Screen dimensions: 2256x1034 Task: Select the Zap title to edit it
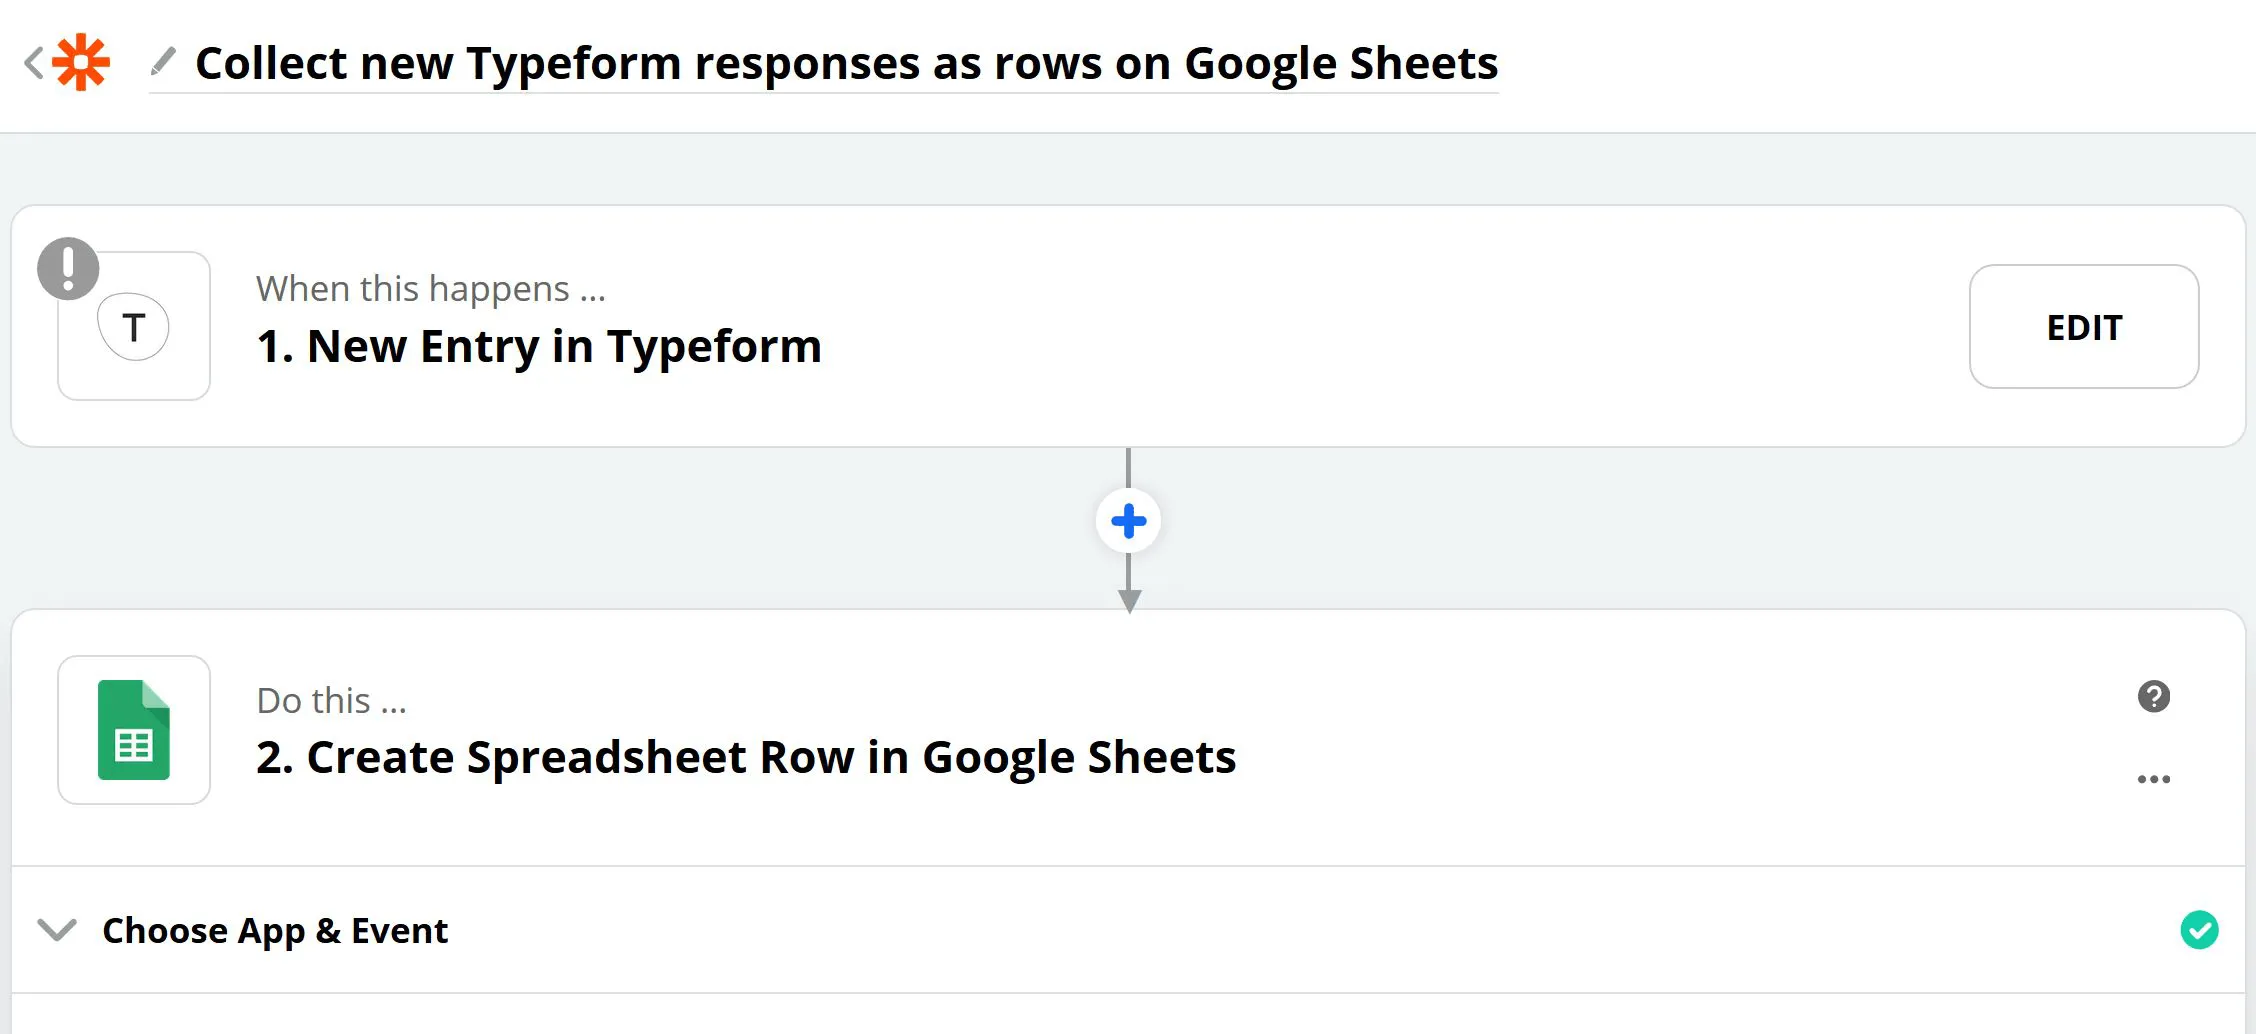pyautogui.click(x=846, y=62)
